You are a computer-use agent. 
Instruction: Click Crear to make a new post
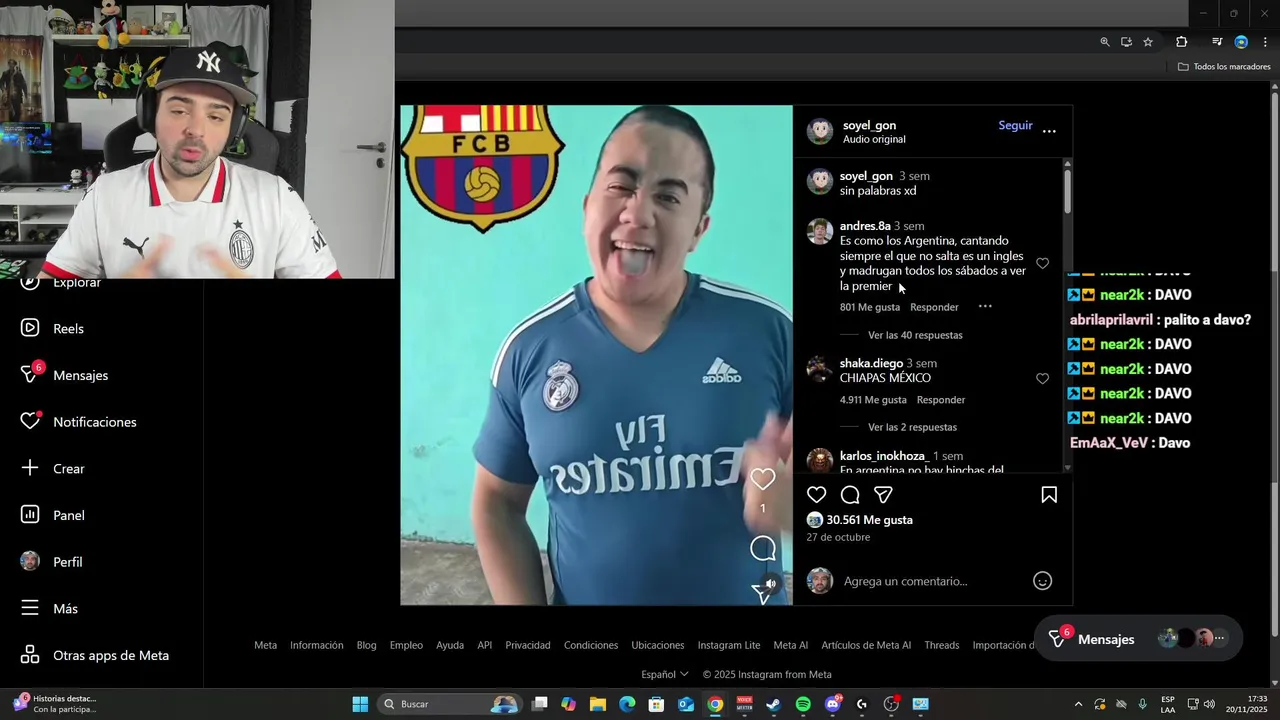[53, 468]
